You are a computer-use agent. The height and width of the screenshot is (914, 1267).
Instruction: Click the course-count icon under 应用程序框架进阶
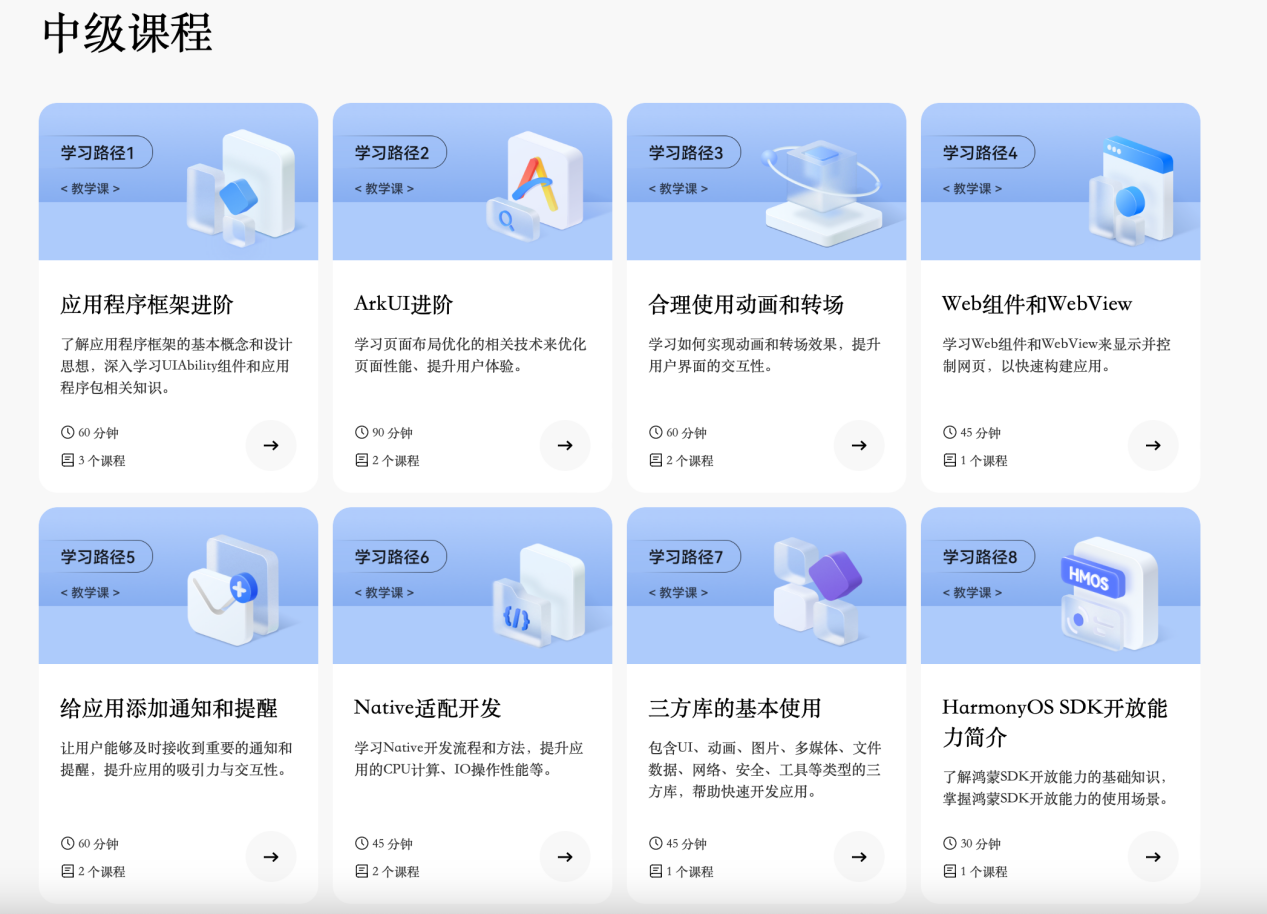click(x=66, y=460)
